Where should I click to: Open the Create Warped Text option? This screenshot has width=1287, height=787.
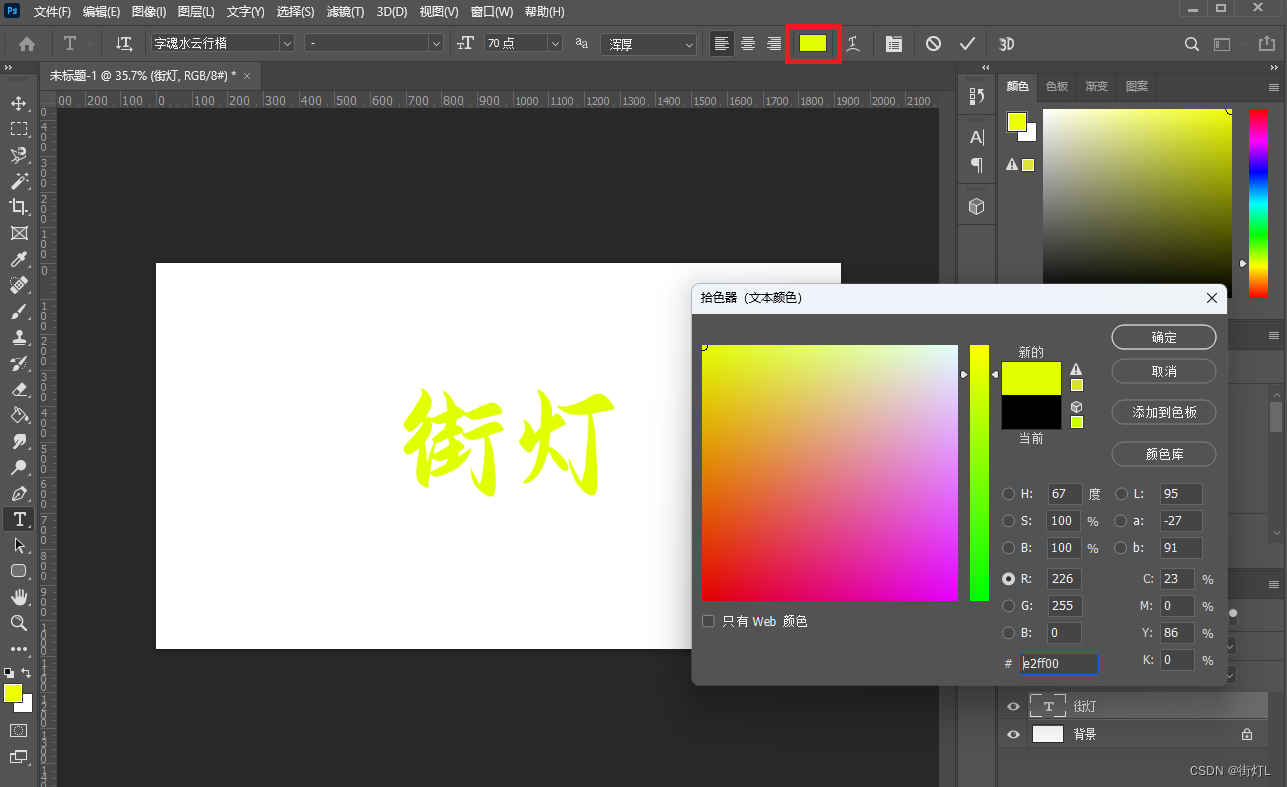pyautogui.click(x=853, y=44)
